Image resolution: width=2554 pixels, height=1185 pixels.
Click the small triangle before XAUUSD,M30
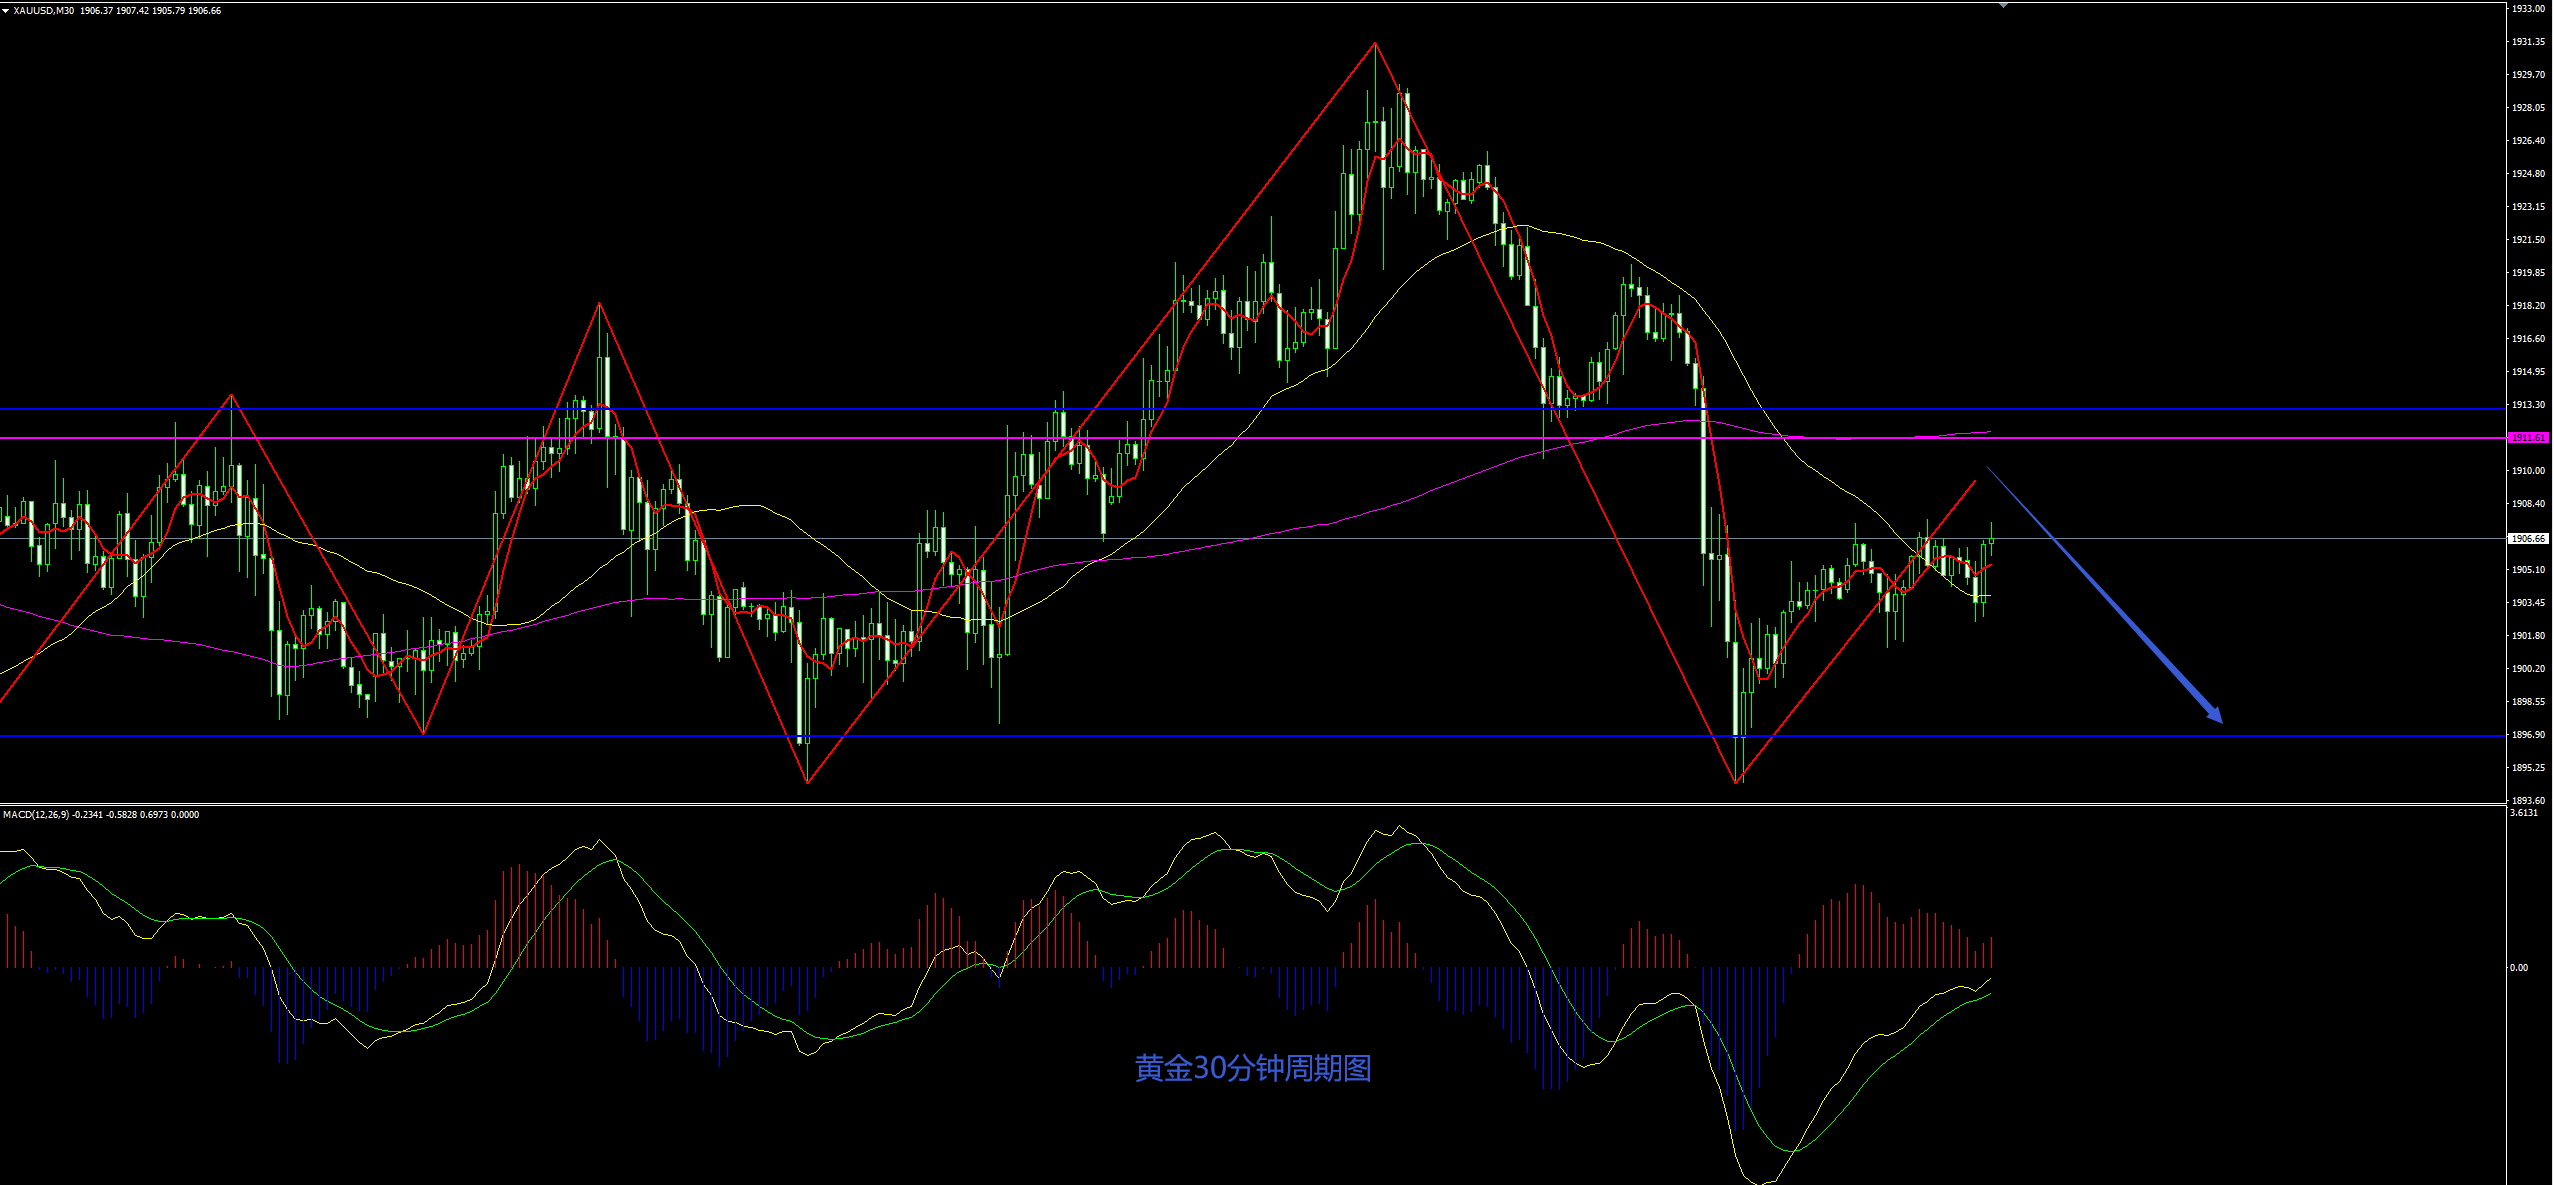pos(6,11)
